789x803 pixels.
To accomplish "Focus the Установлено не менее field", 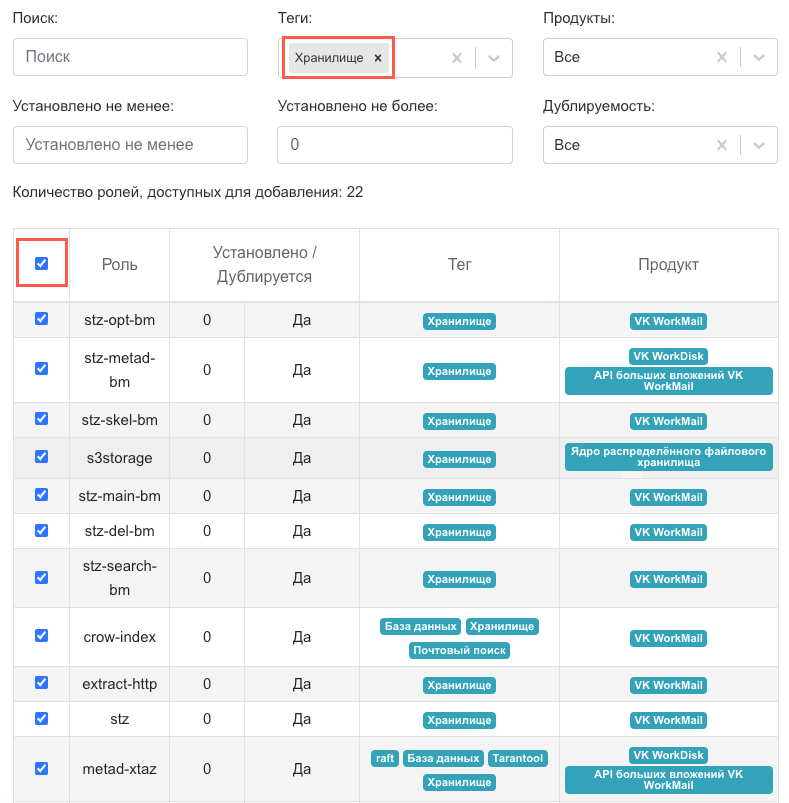I will (130, 145).
